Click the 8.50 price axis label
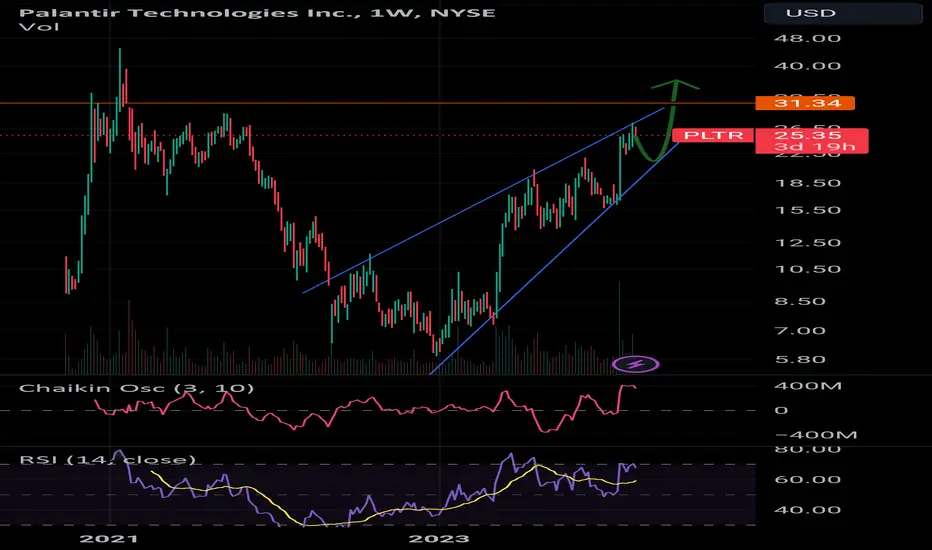 point(800,301)
